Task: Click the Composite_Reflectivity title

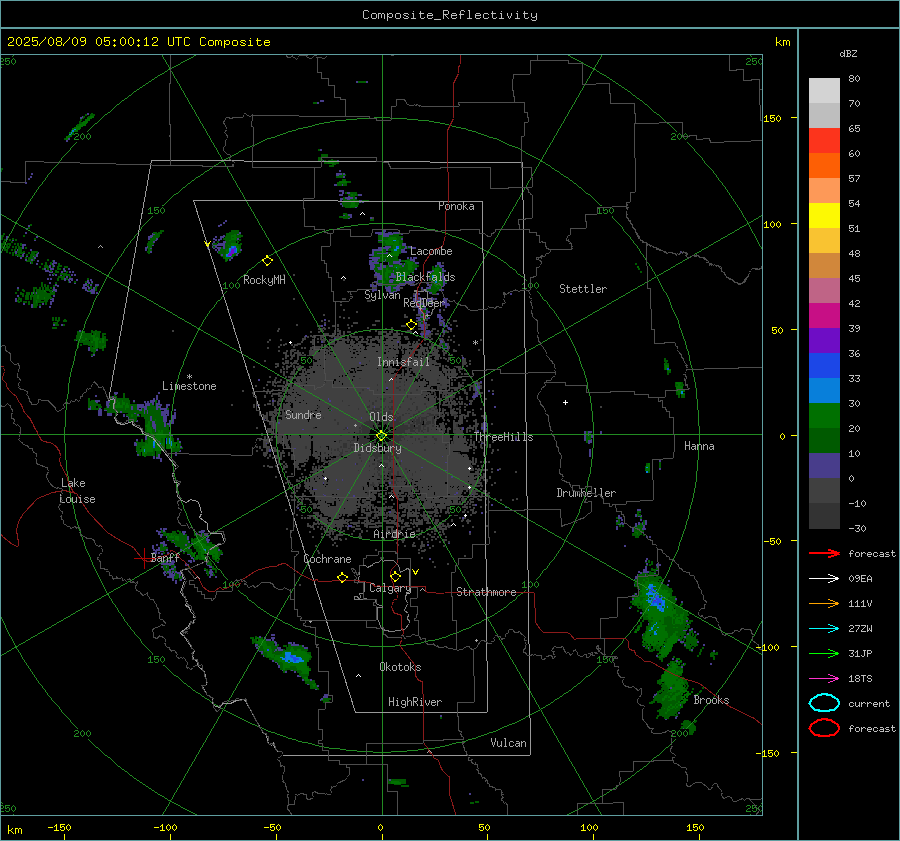Action: point(450,15)
